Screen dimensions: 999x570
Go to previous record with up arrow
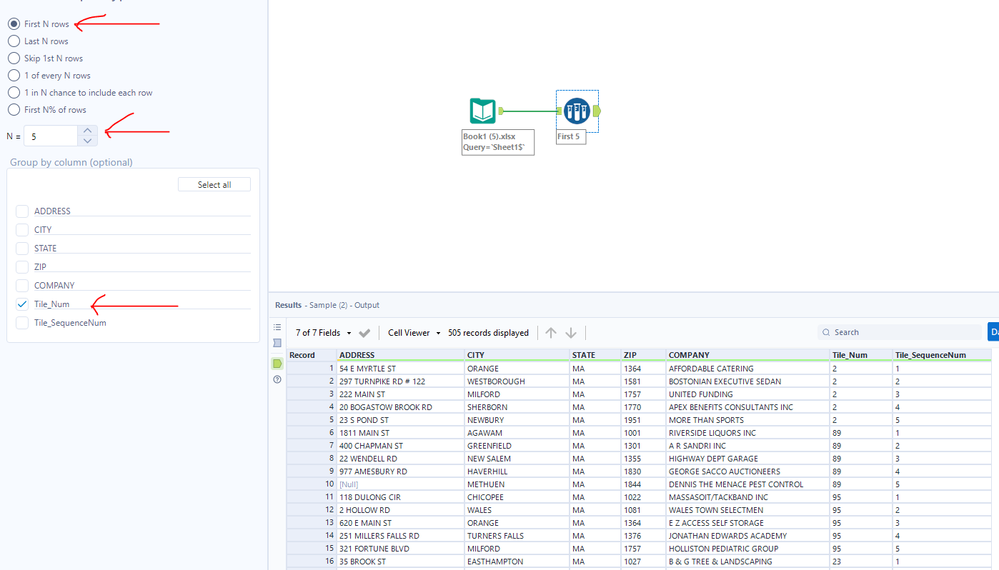point(551,332)
